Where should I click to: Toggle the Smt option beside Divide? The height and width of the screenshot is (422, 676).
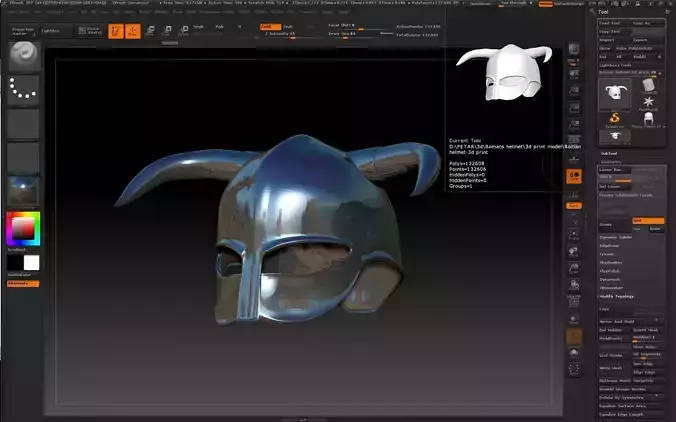648,220
